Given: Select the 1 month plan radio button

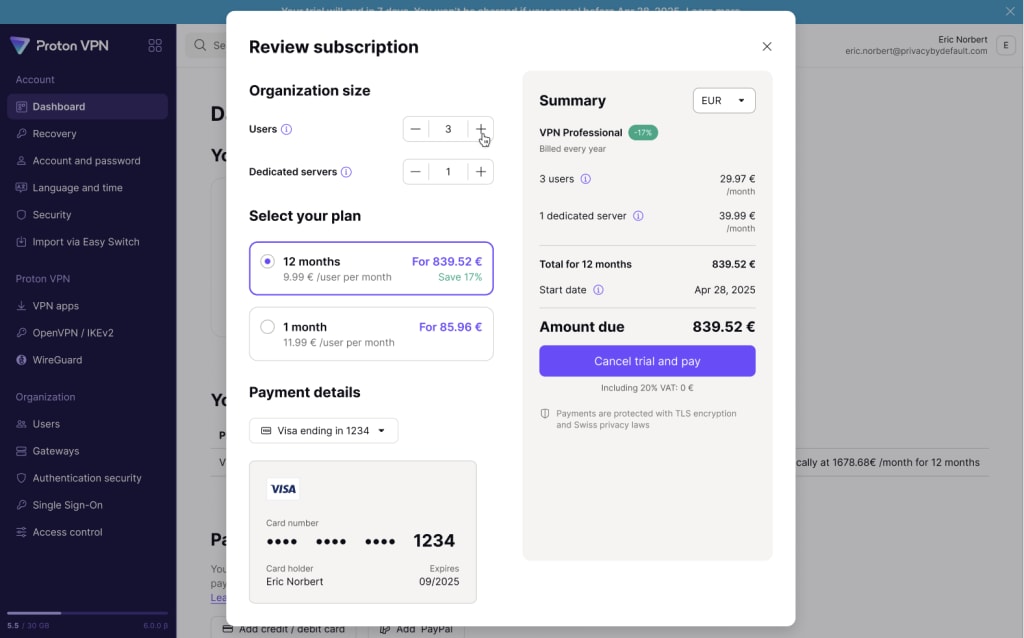Looking at the screenshot, I should click(267, 327).
